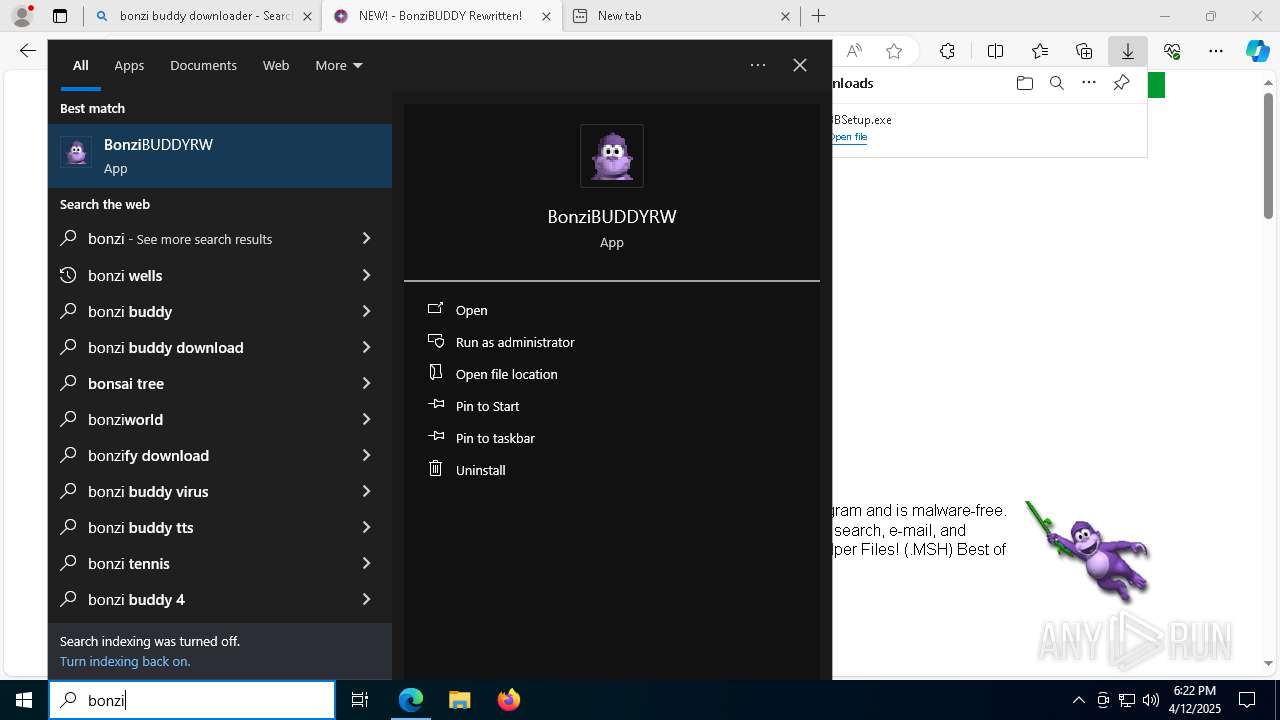Image resolution: width=1280 pixels, height=720 pixels.
Task: Add page to favorites star icon
Action: pos(894,51)
